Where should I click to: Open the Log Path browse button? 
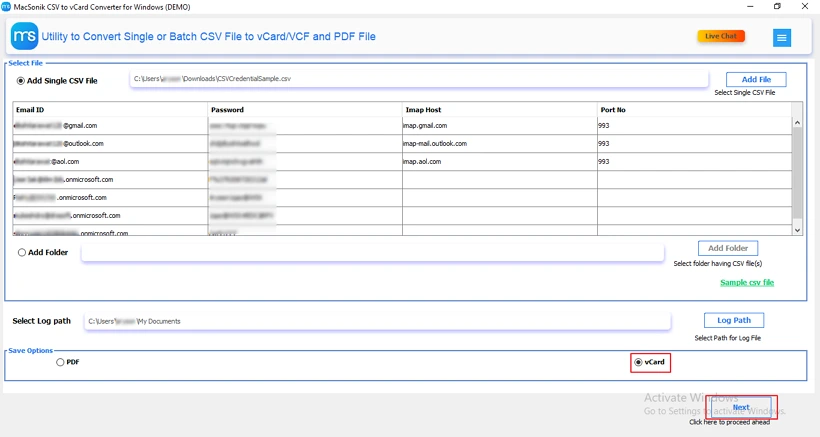coord(734,320)
